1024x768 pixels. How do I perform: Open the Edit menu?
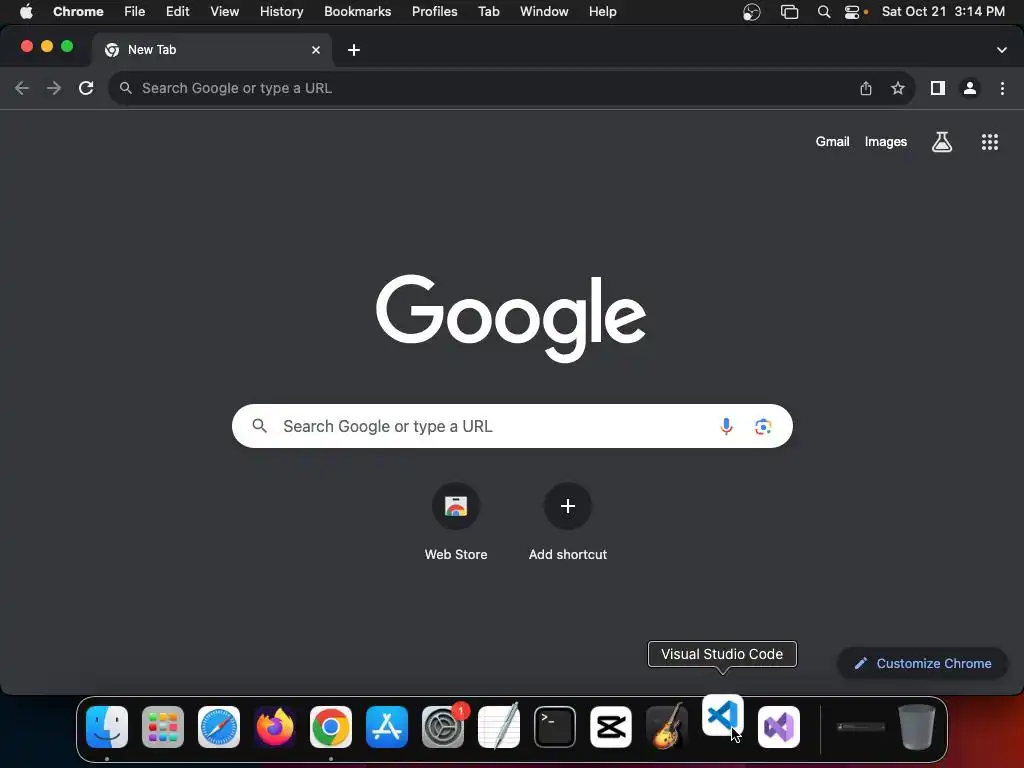[x=177, y=12]
